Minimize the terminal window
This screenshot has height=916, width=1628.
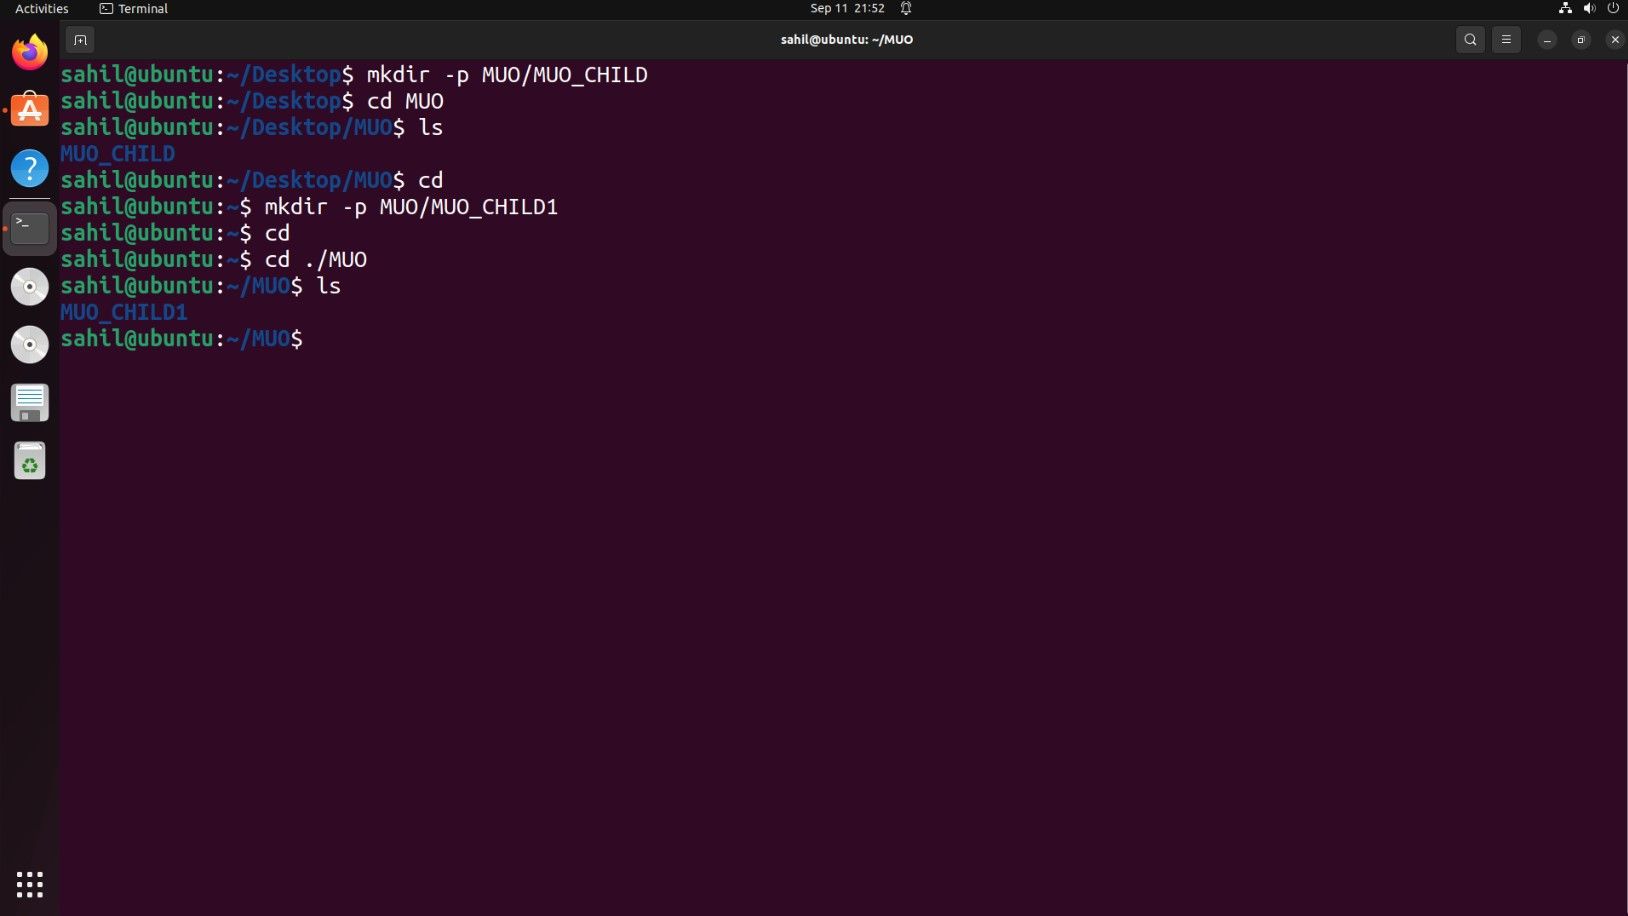point(1546,40)
